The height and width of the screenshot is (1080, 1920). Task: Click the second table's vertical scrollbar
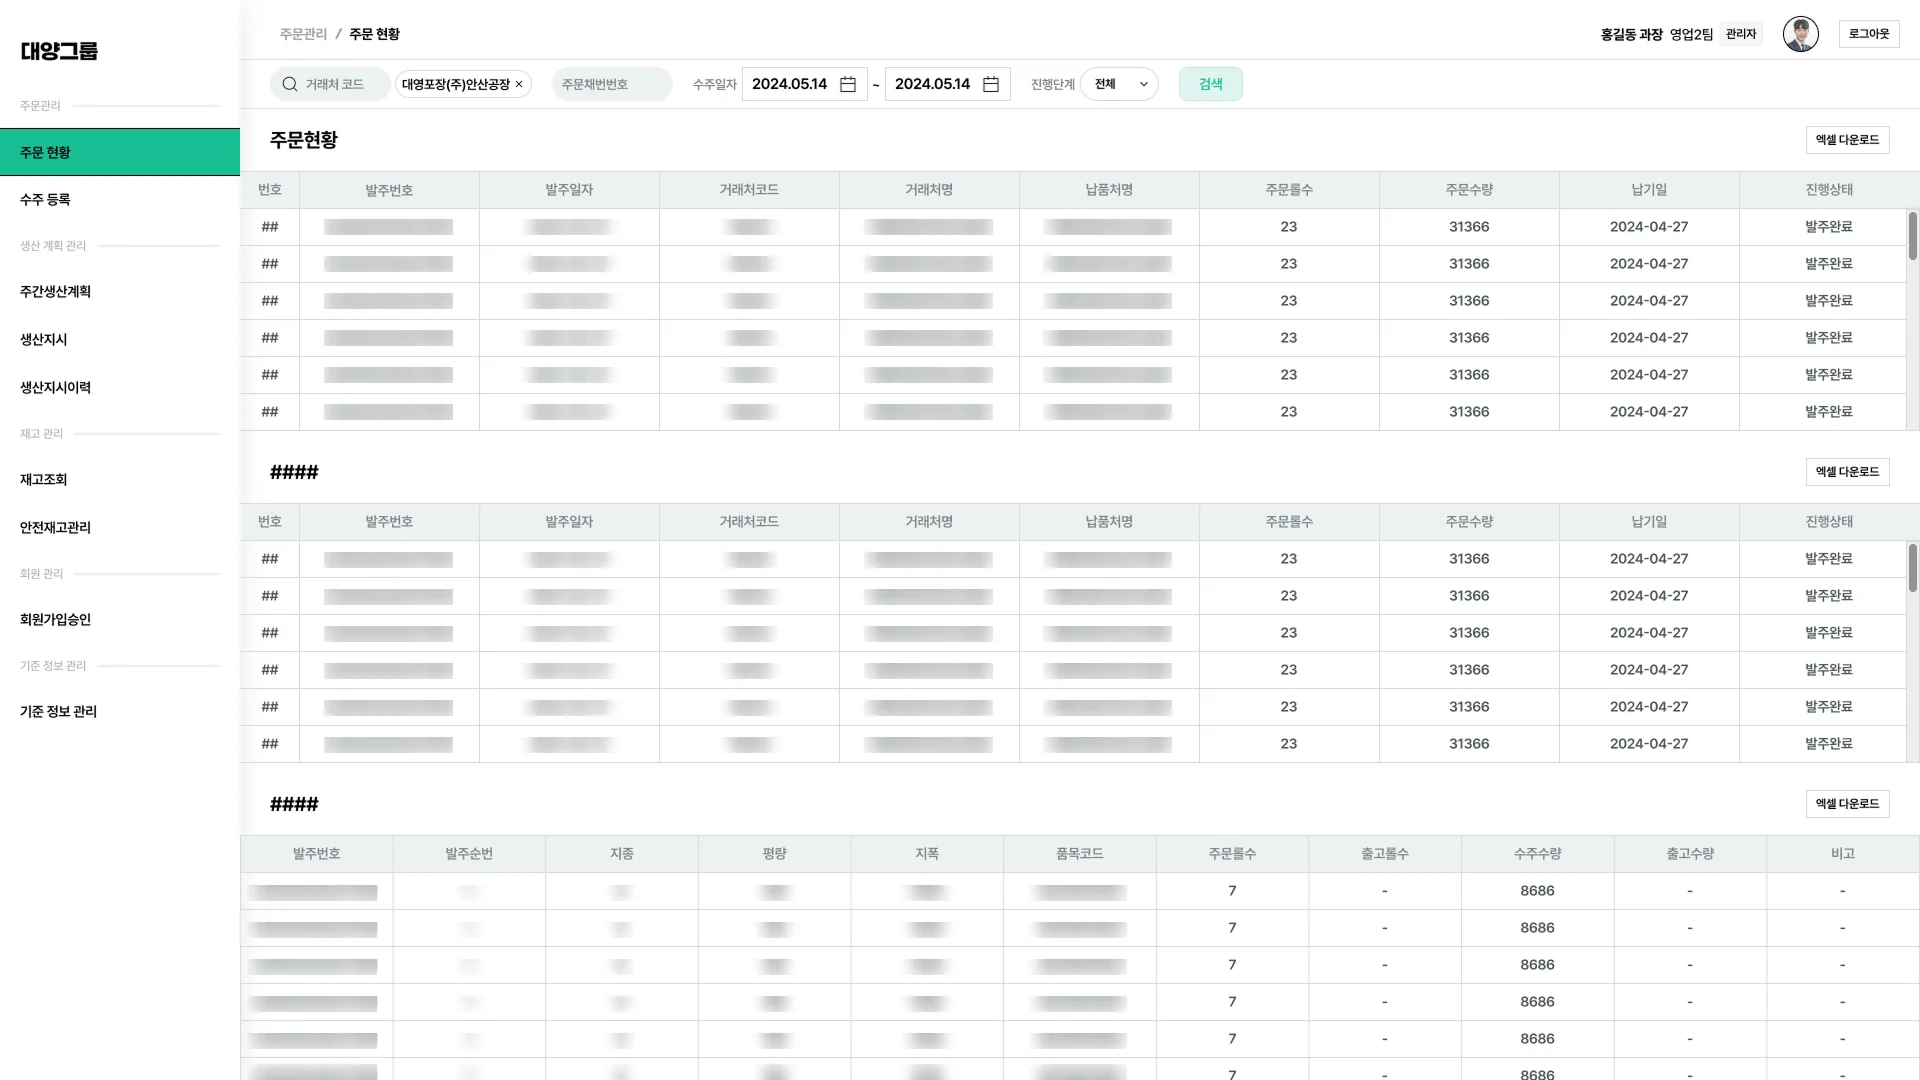pos(1912,568)
